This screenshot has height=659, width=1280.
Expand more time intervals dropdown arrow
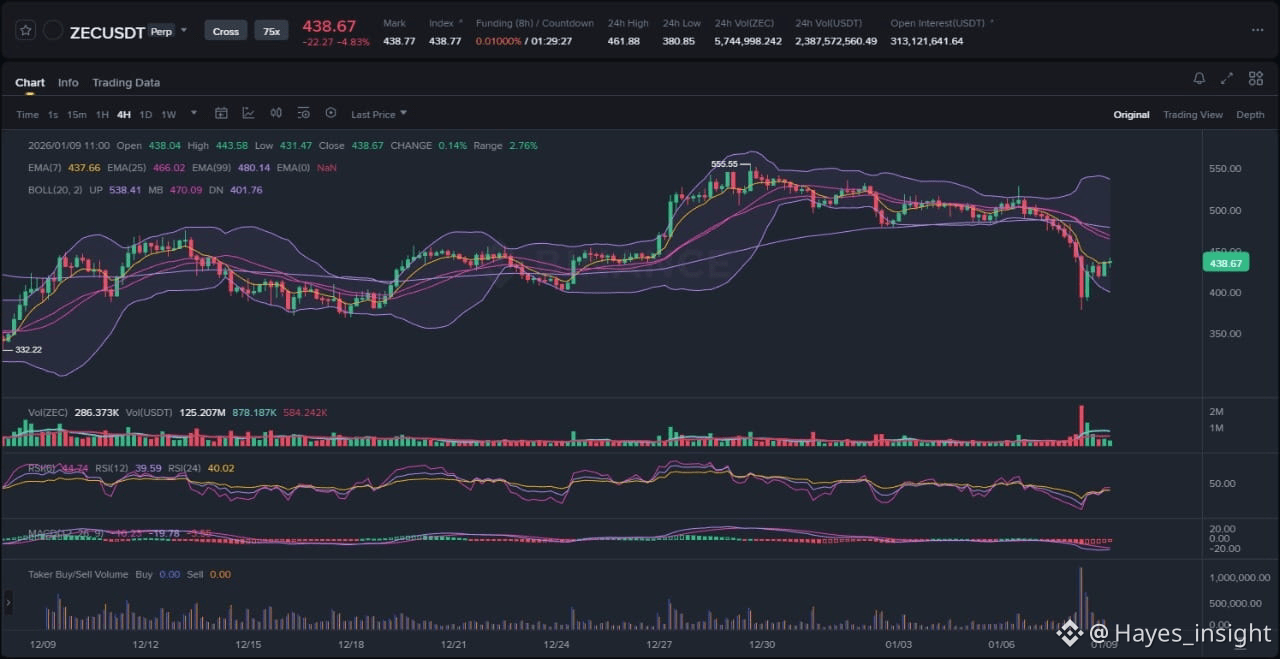click(194, 113)
